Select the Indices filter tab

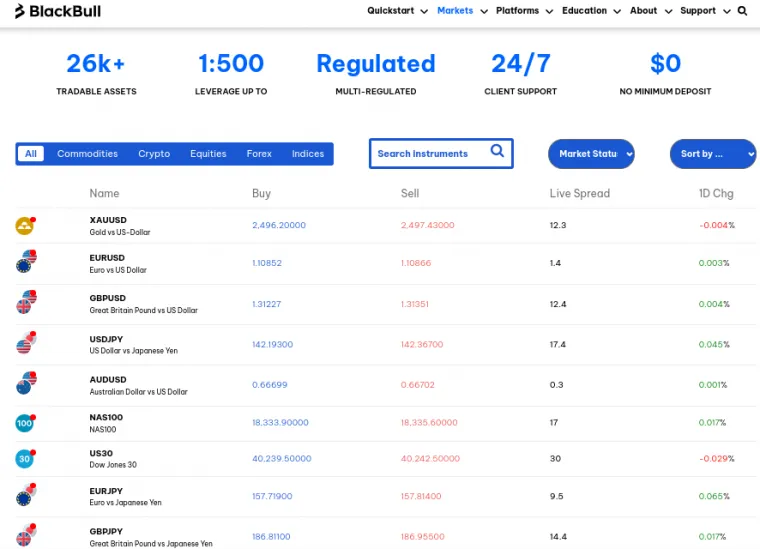click(308, 154)
